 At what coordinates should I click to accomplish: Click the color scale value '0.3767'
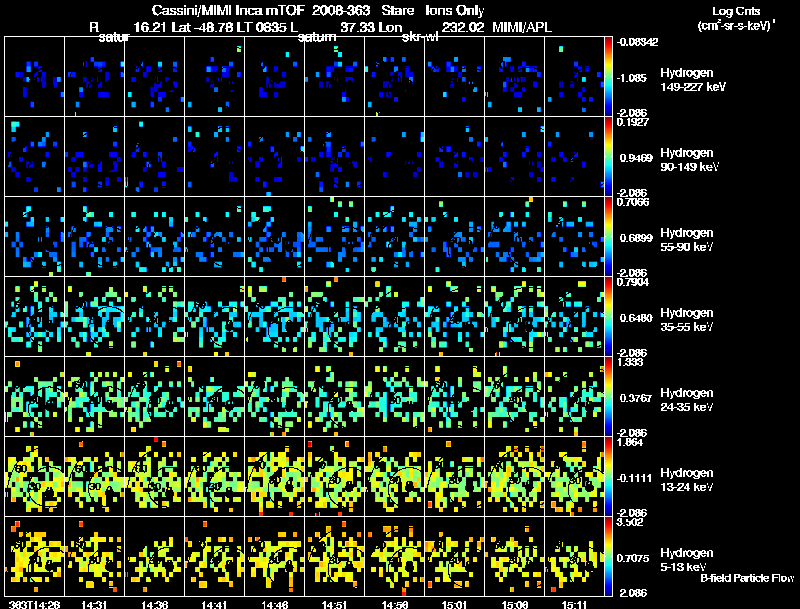(636, 398)
